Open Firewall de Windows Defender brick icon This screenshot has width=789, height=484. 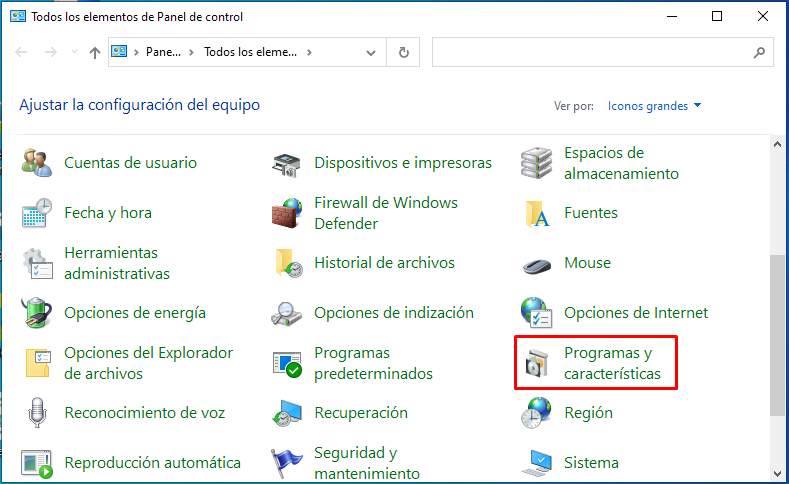pos(287,213)
